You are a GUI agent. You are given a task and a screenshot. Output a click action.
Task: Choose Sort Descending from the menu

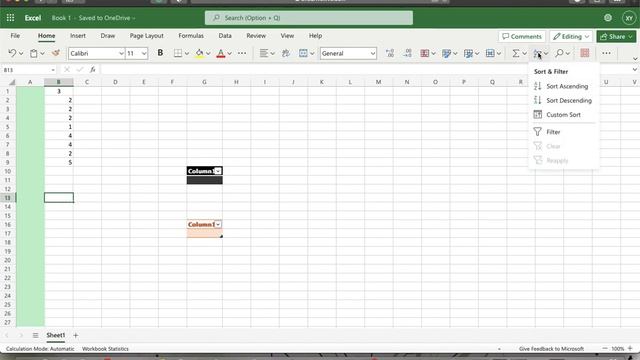tap(563, 100)
